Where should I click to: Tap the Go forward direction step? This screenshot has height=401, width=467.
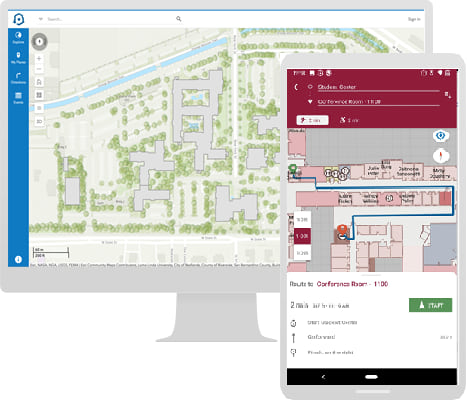372,337
